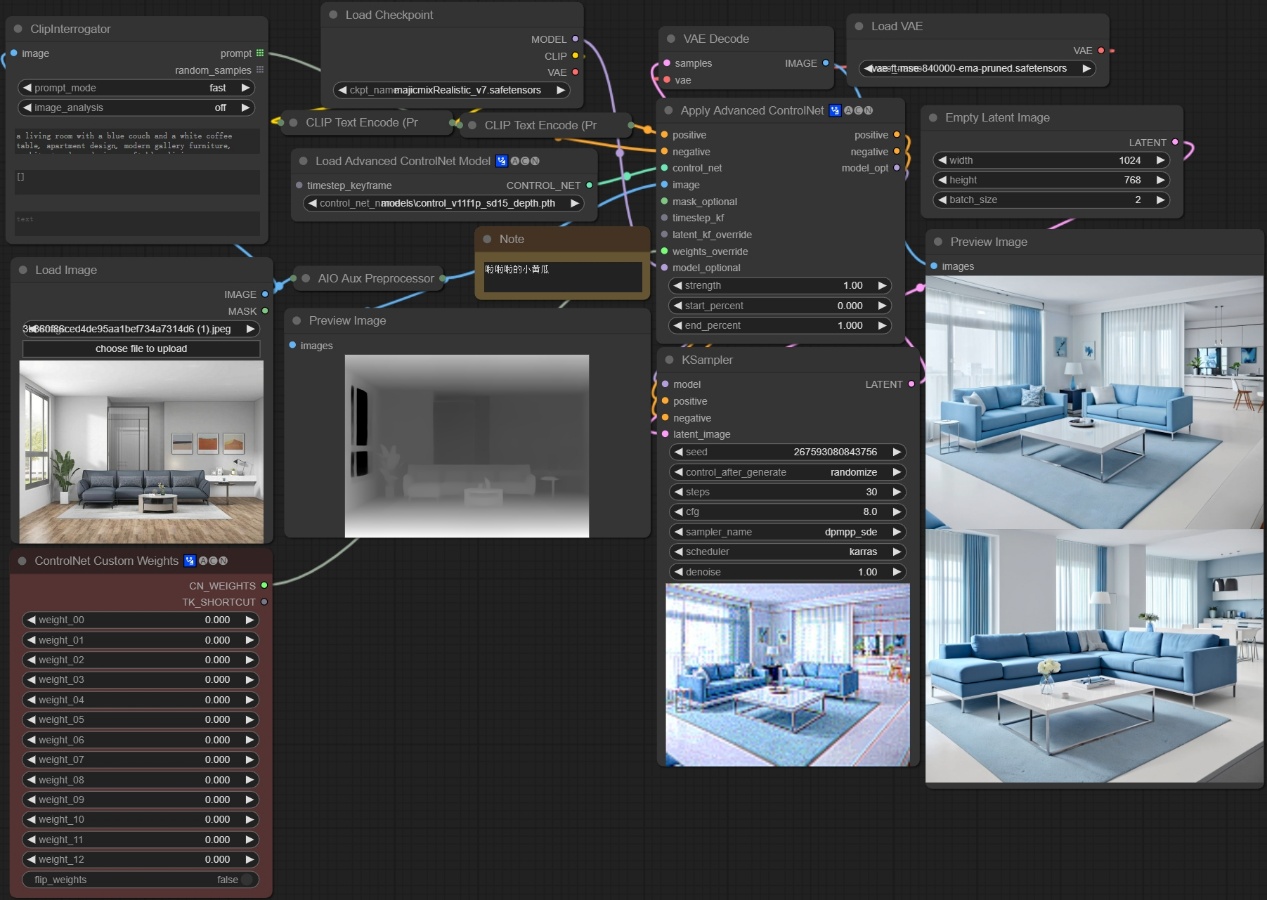Click the Note text field
The height and width of the screenshot is (900, 1267).
562,277
